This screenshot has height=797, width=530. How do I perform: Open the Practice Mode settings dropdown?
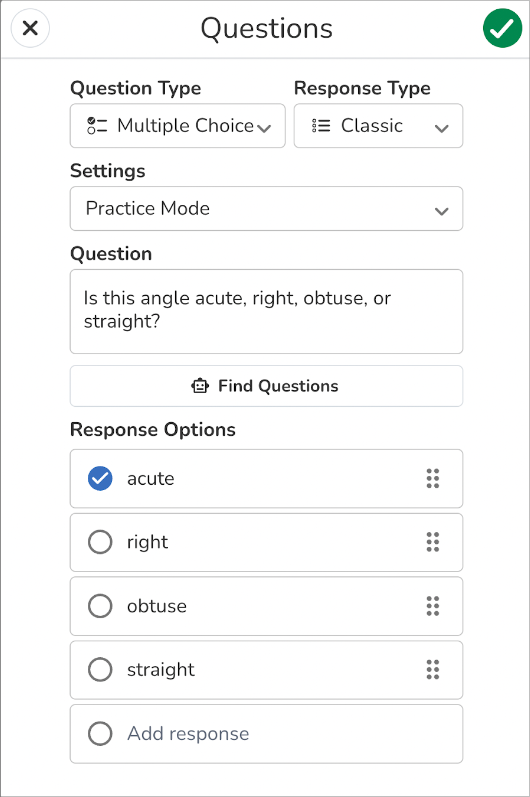point(266,208)
